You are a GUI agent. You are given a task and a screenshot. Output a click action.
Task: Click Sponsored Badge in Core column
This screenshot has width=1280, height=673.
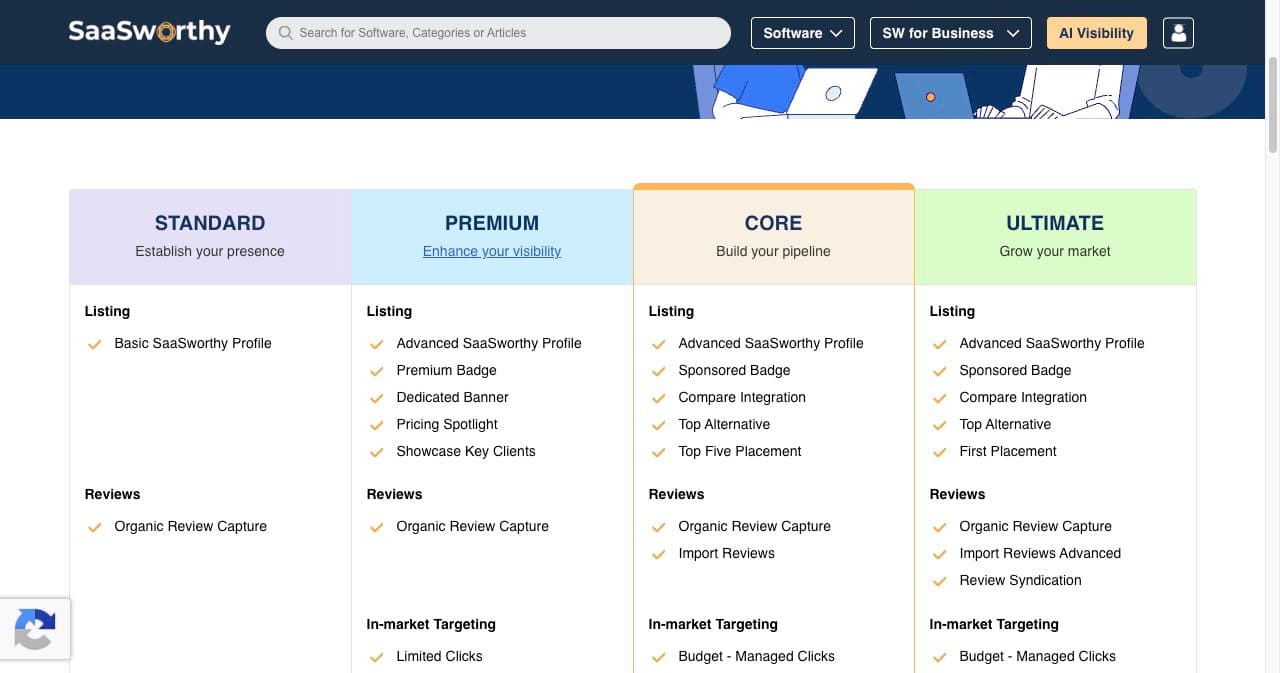pyautogui.click(x=734, y=370)
